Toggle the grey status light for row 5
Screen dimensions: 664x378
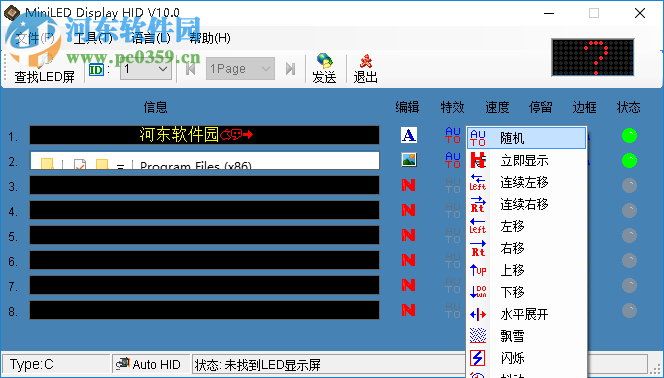[x=629, y=235]
